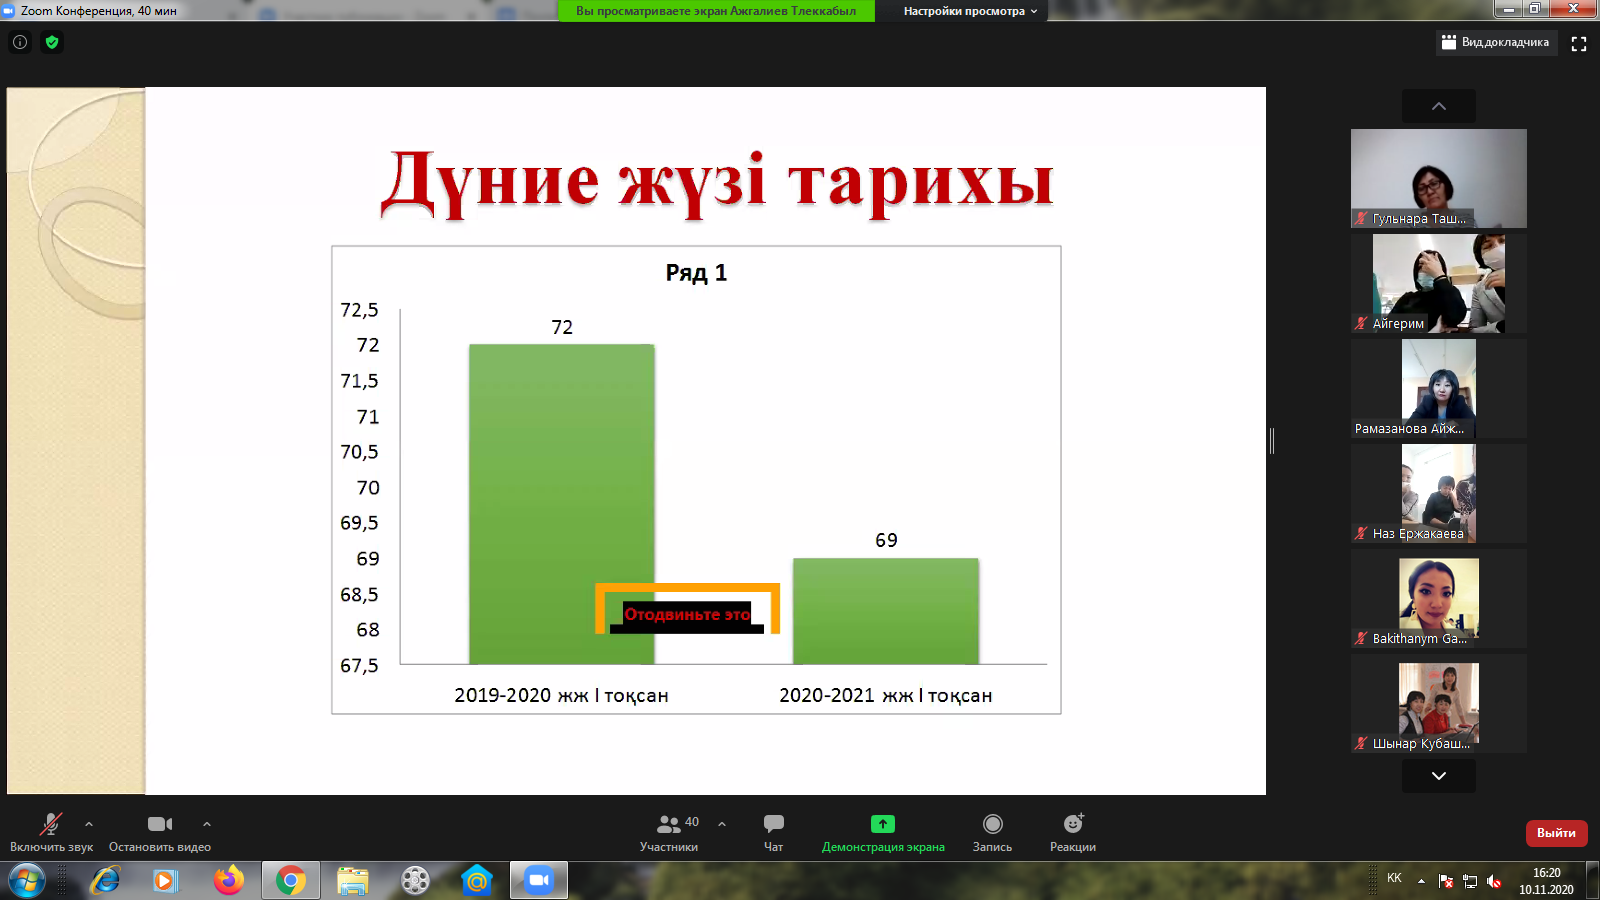Expand video options arrow next to camera

pyautogui.click(x=207, y=824)
